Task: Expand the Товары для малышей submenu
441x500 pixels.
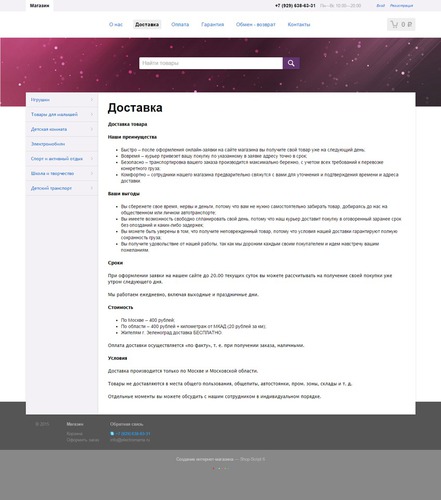Action: pos(92,114)
